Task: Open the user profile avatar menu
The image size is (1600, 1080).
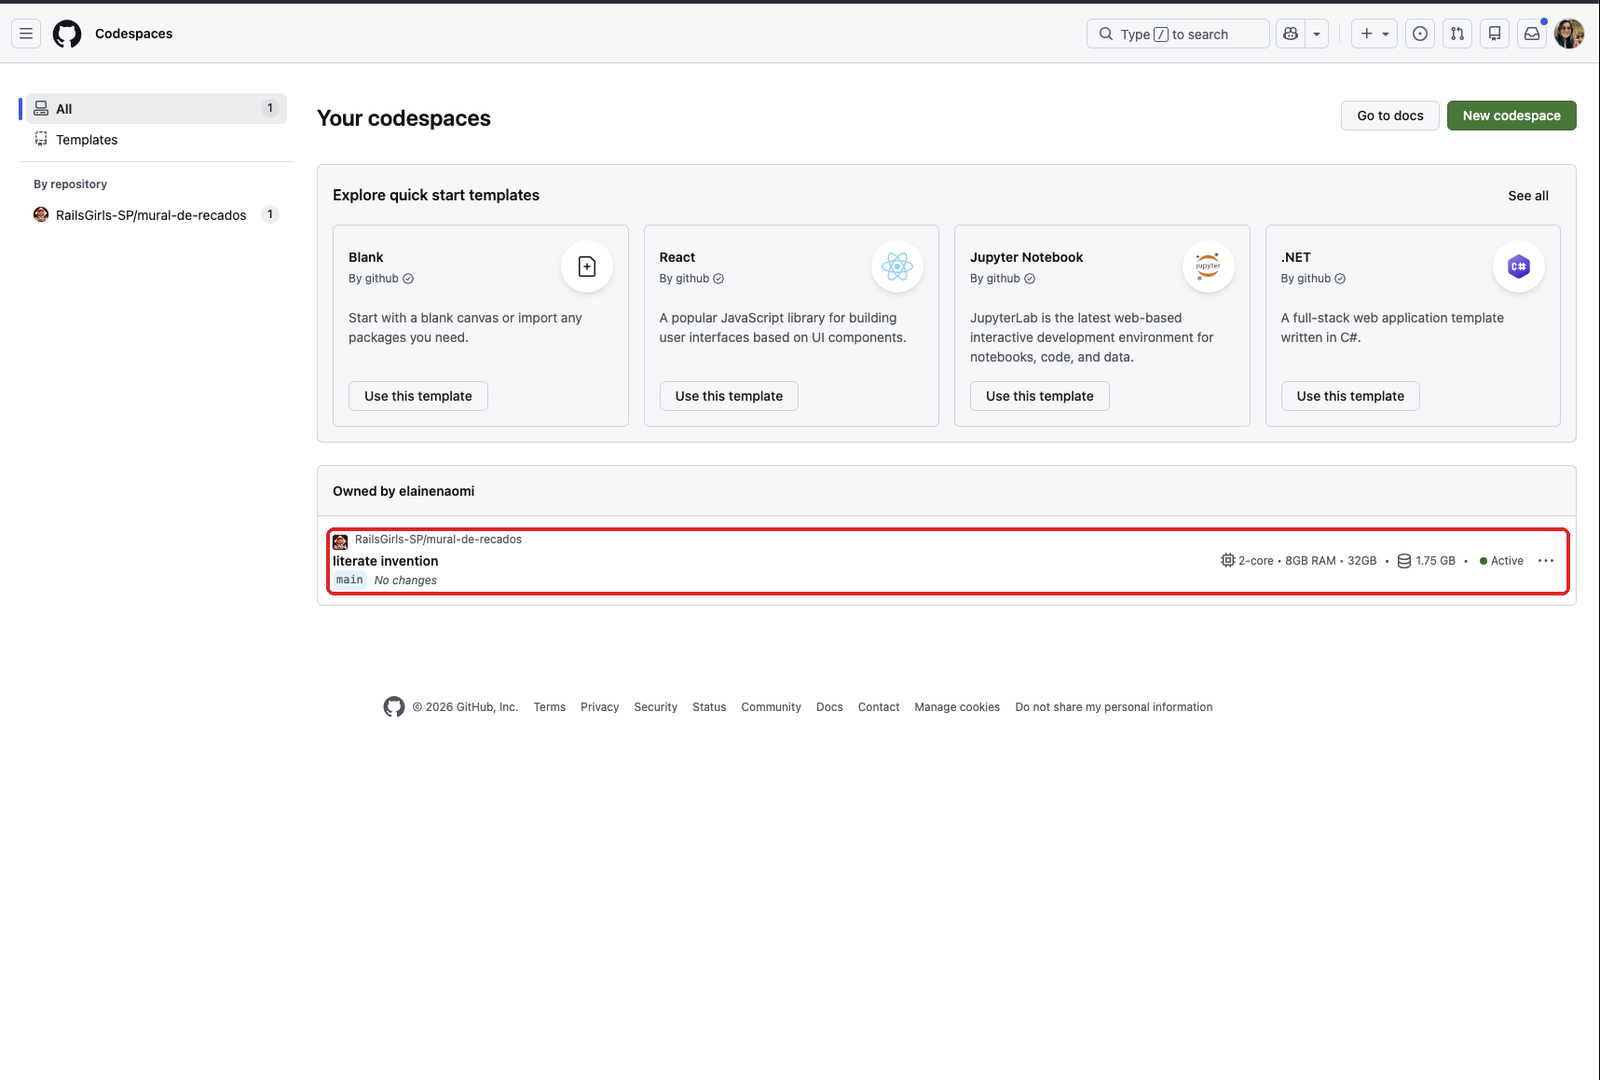Action: coord(1569,34)
